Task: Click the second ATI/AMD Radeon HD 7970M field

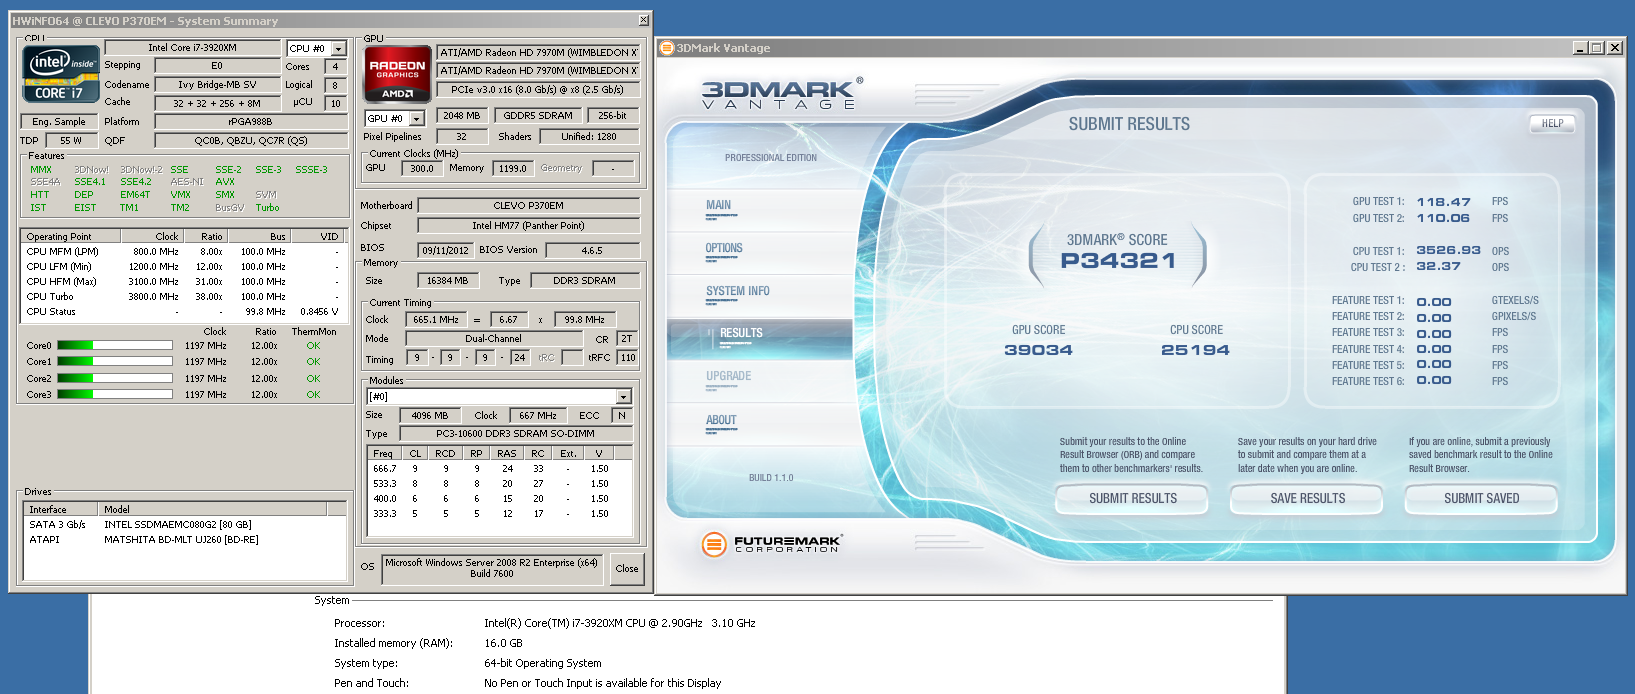Action: point(539,70)
